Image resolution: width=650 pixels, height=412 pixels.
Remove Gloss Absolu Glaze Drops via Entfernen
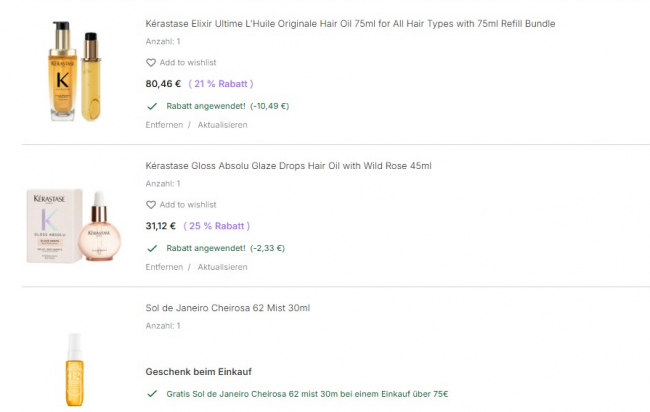click(163, 267)
